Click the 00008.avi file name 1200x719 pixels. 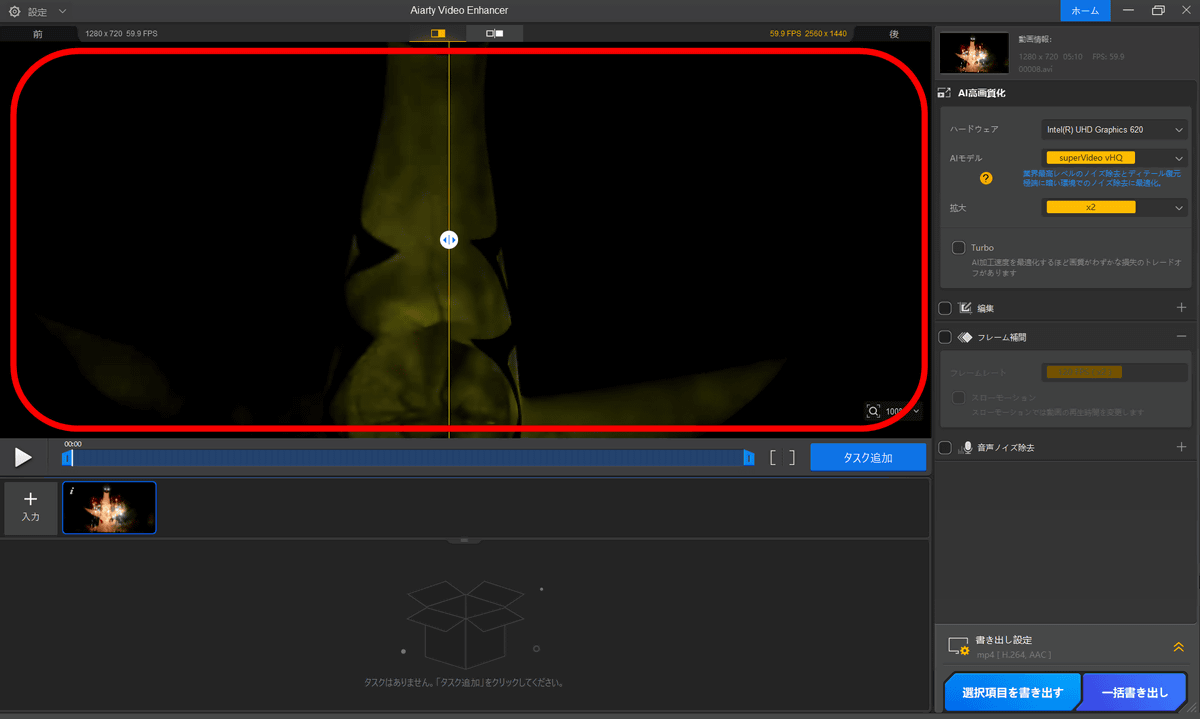1036,70
